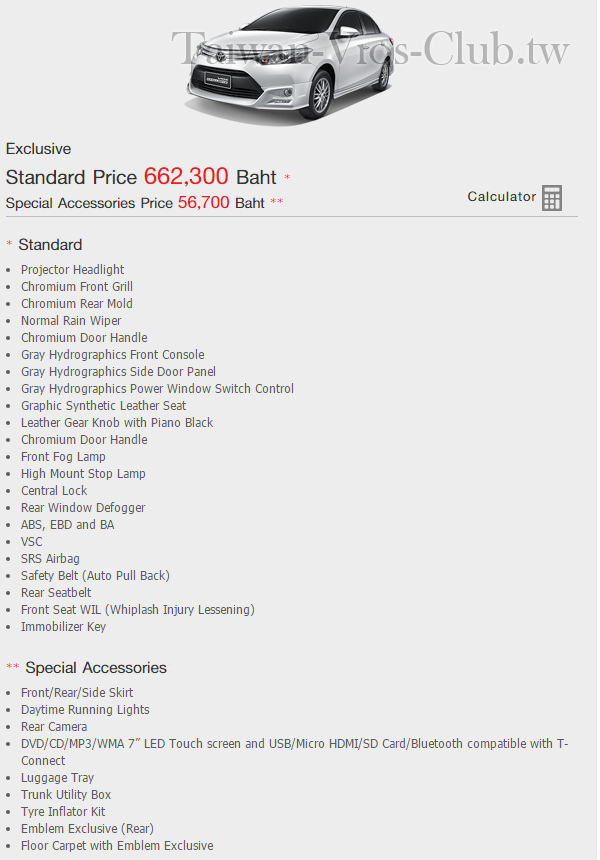Click the SRS Airbag item

(50, 558)
